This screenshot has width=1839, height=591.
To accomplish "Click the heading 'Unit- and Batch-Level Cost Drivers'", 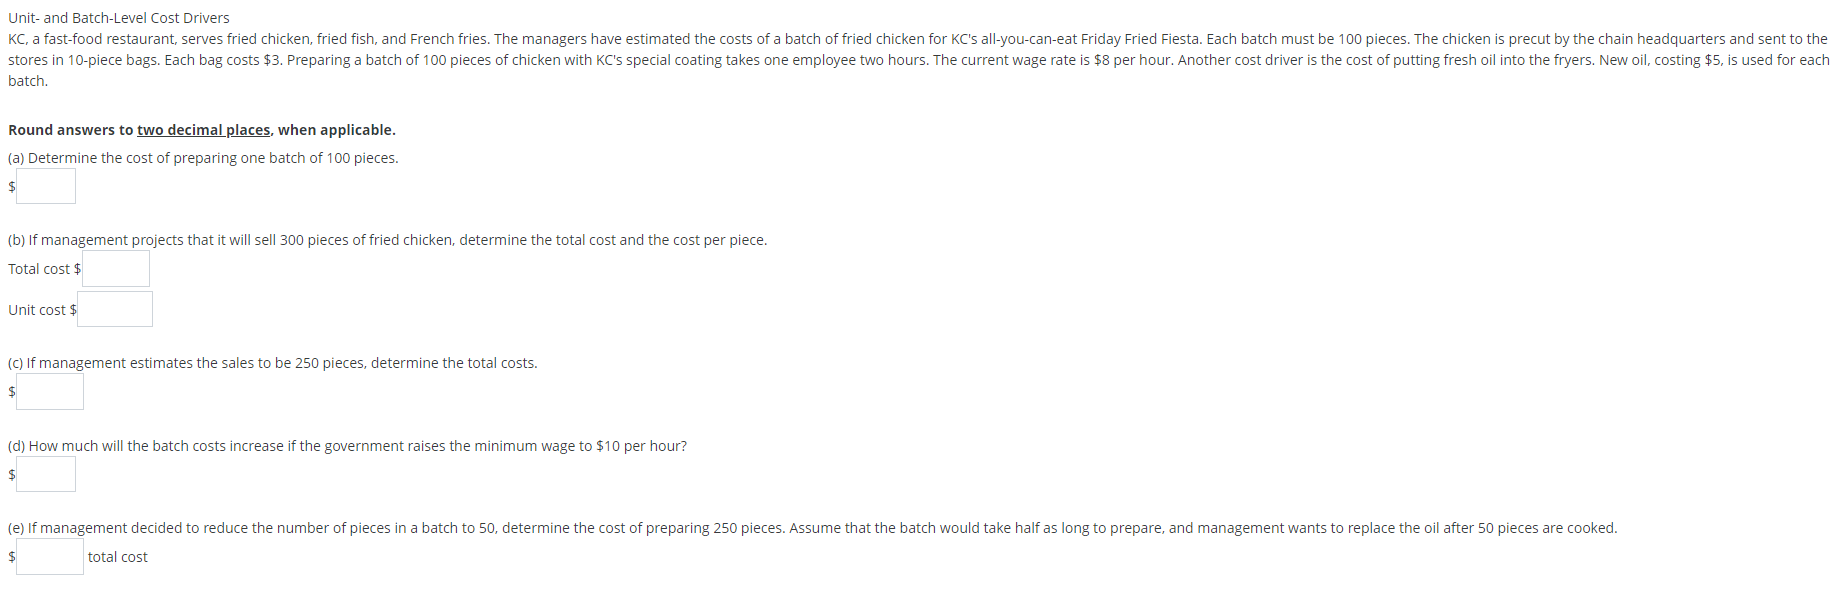I will point(118,17).
